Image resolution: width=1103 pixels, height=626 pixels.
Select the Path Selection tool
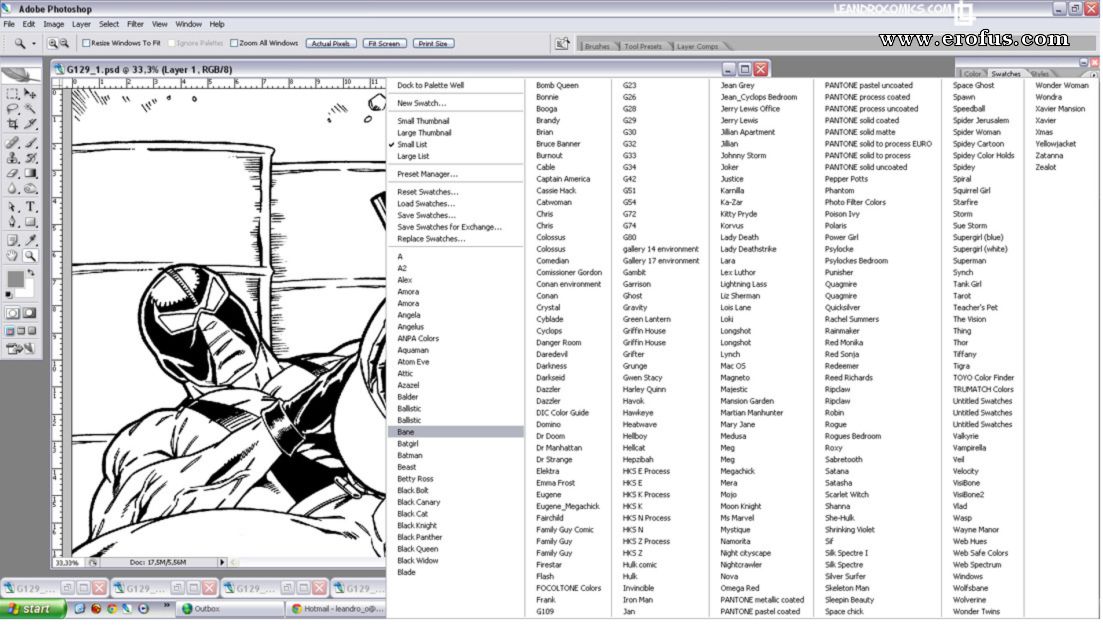pyautogui.click(x=13, y=207)
